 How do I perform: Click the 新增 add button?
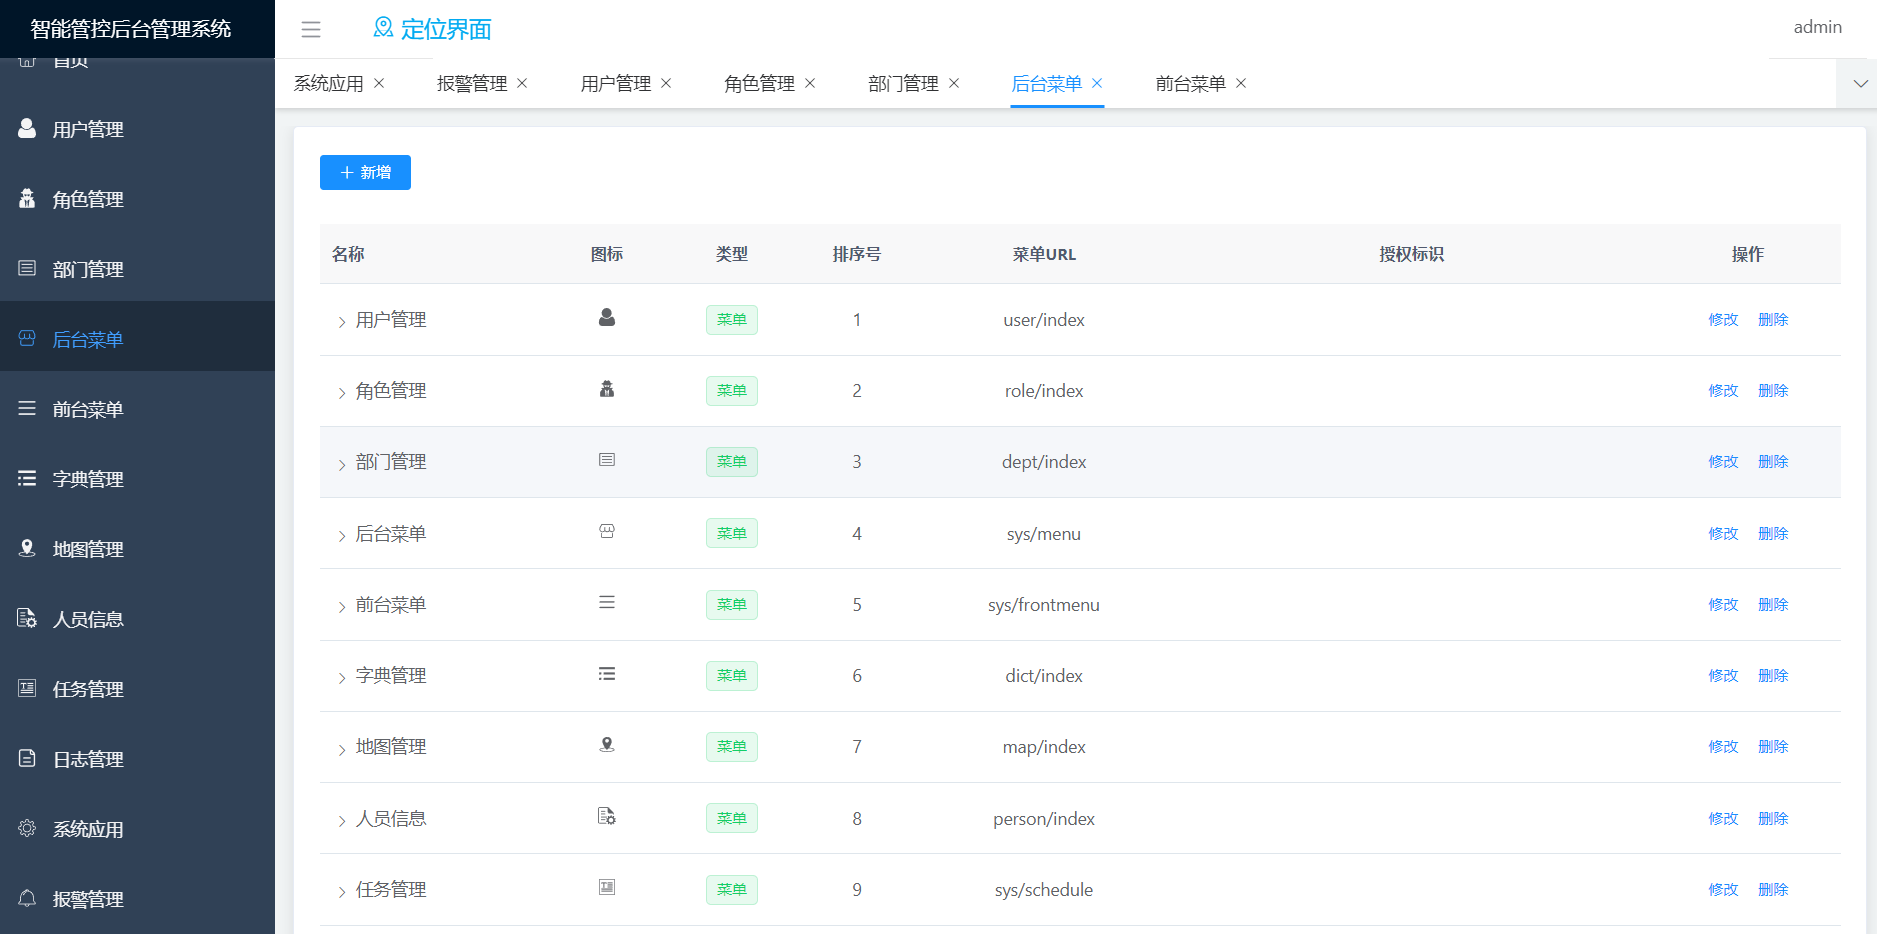(x=365, y=172)
